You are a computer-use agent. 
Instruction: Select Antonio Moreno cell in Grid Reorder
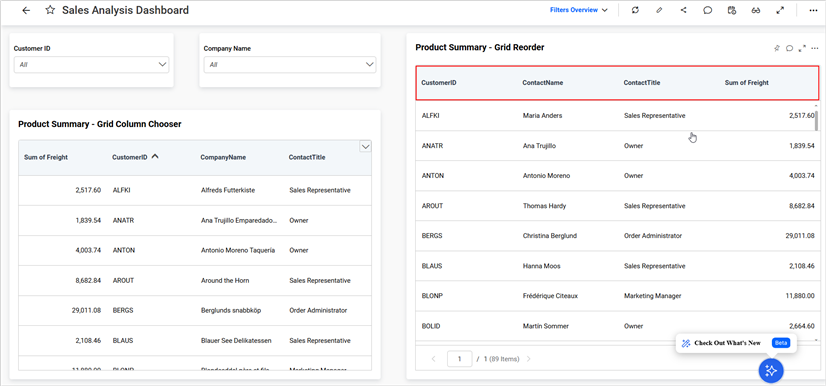tap(546, 175)
